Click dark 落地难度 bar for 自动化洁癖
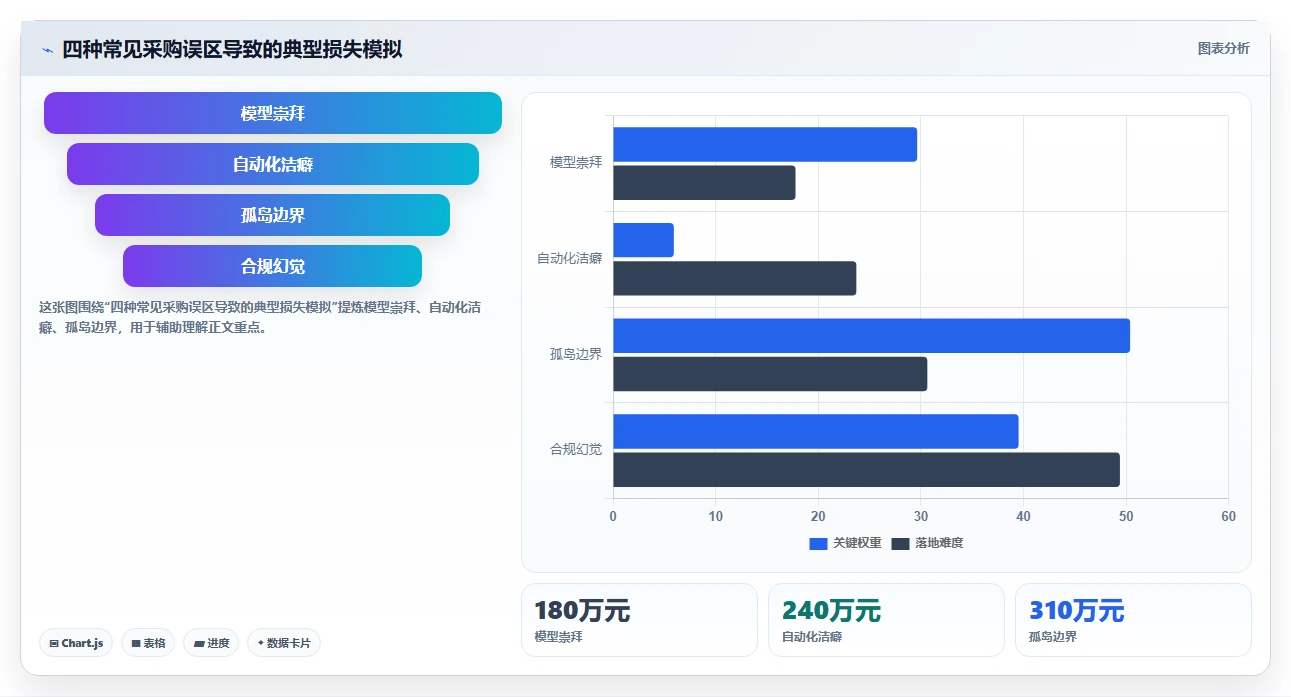This screenshot has width=1291, height=697. 734,278
